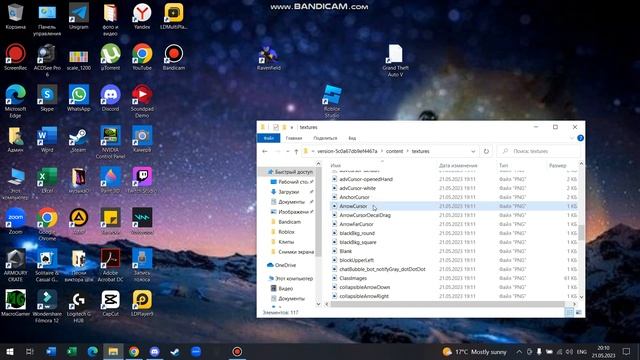The image size is (640, 360).
Task: Open Word desktop shortcut
Action: point(47,139)
